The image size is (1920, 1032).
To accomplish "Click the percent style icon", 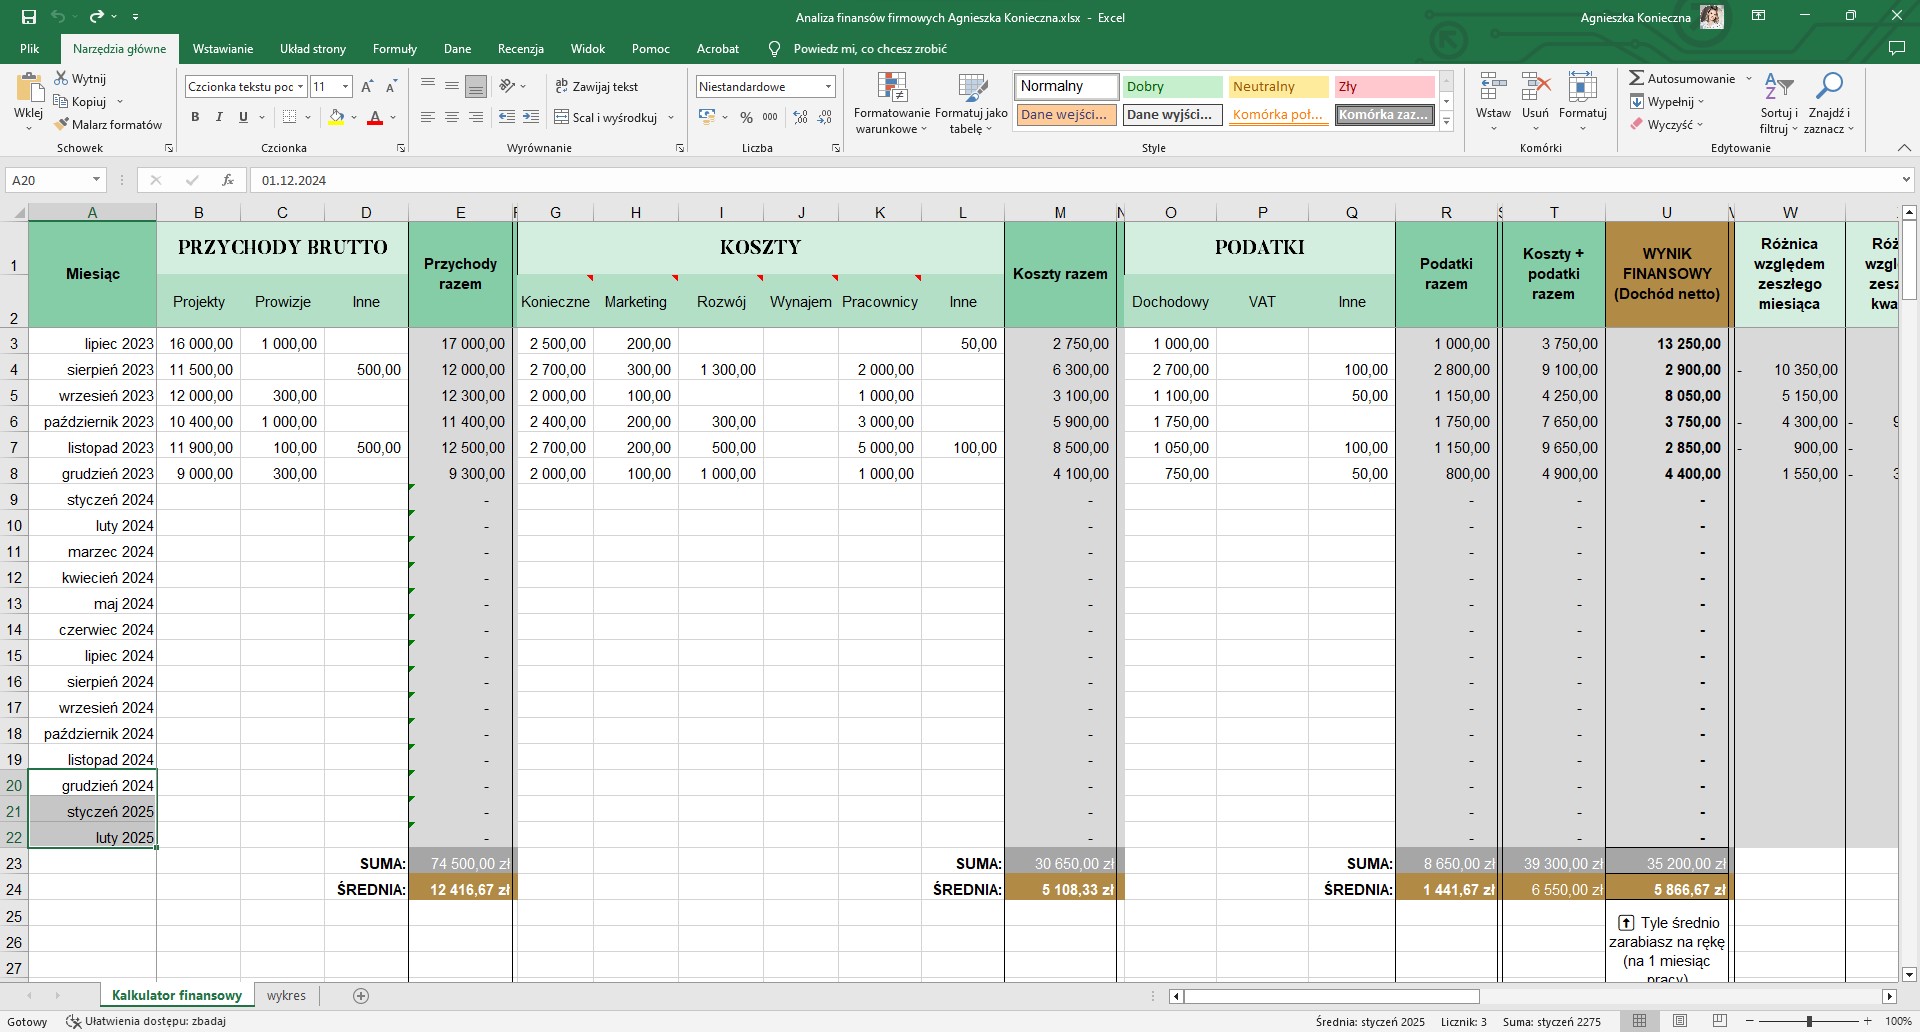I will [746, 117].
